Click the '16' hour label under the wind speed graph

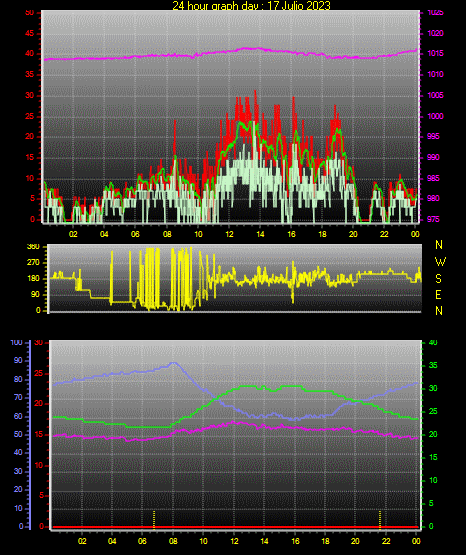[x=291, y=234]
